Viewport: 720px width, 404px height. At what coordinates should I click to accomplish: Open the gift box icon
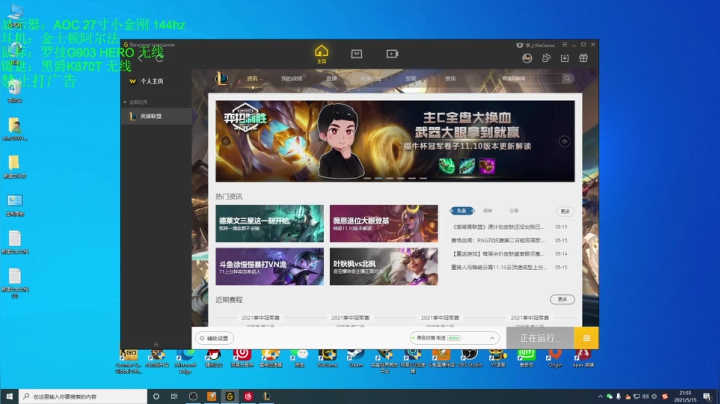(583, 58)
